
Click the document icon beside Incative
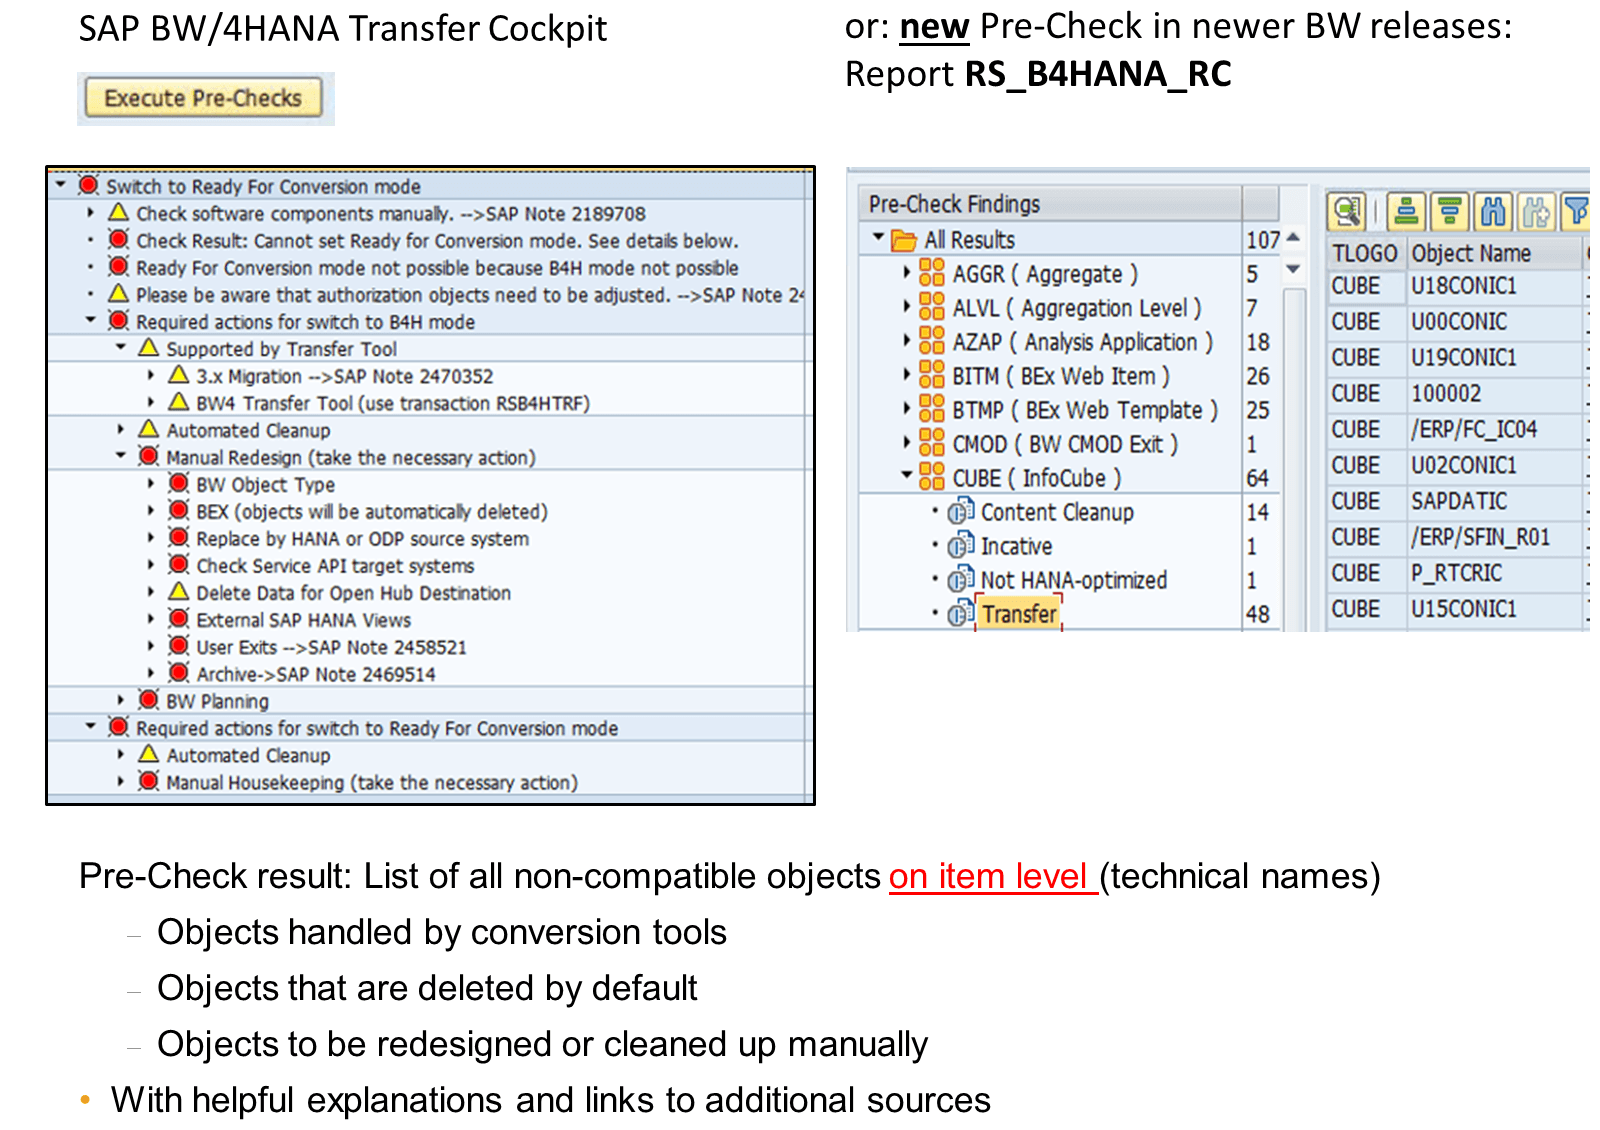point(961,545)
